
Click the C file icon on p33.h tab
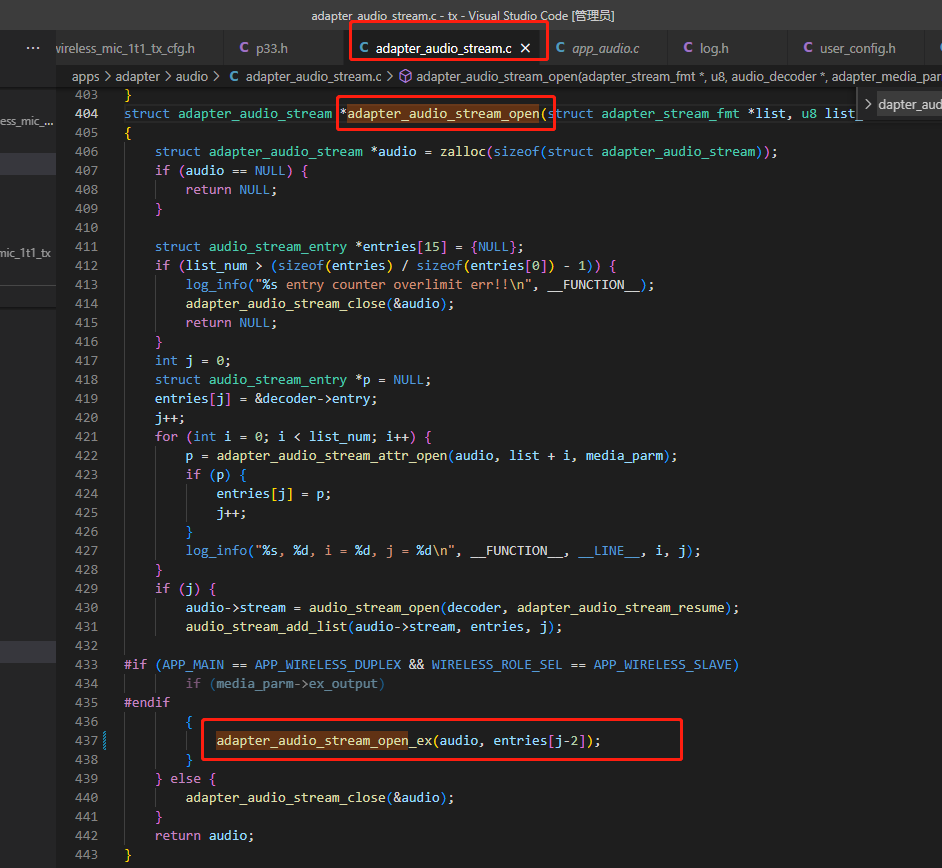tap(244, 47)
